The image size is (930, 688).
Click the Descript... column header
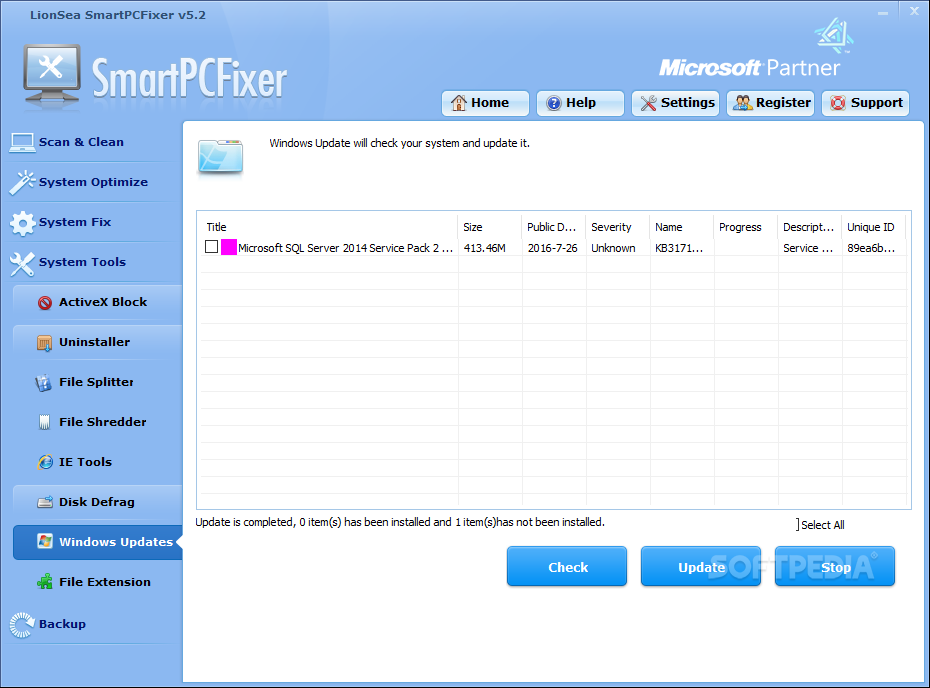click(810, 227)
